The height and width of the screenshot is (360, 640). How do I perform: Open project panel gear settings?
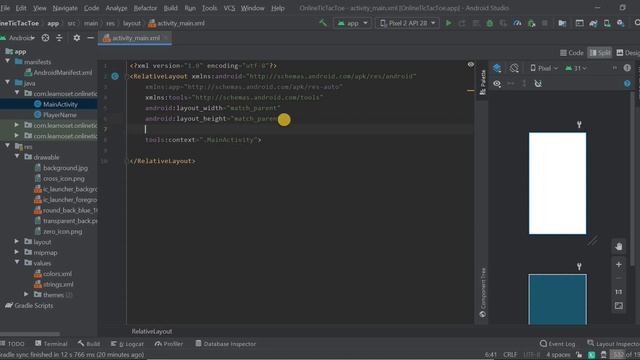(x=76, y=38)
